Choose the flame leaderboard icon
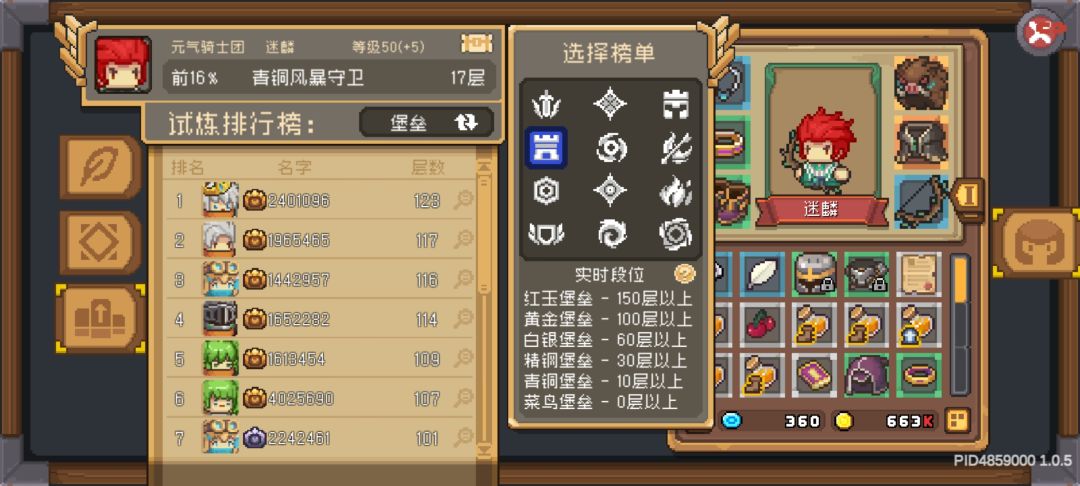Viewport: 1080px width, 486px height. tap(675, 191)
